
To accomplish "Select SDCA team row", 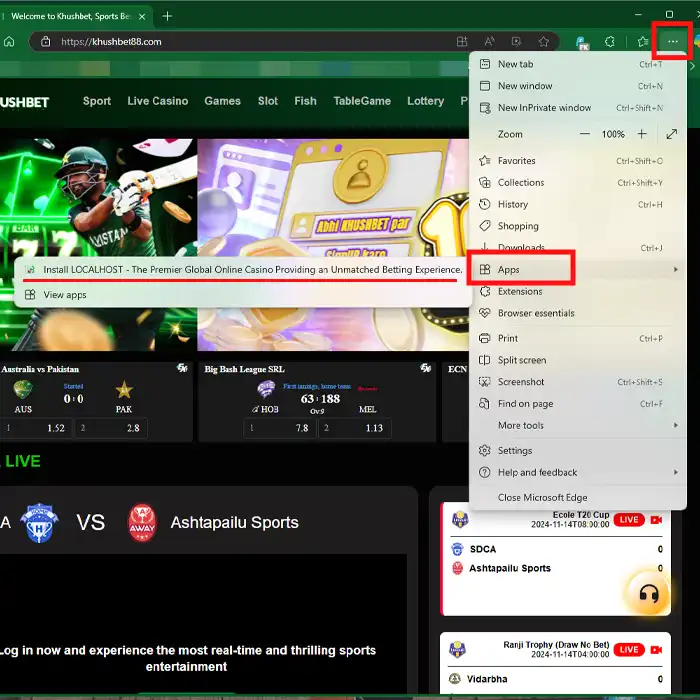I will point(557,549).
